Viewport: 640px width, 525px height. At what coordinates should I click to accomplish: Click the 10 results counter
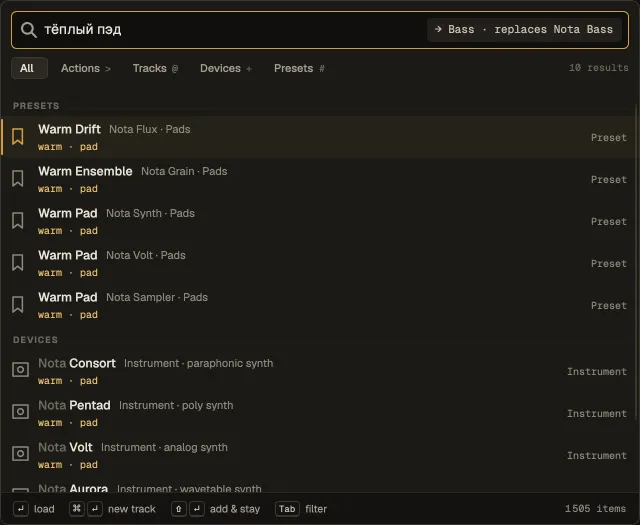[598, 68]
